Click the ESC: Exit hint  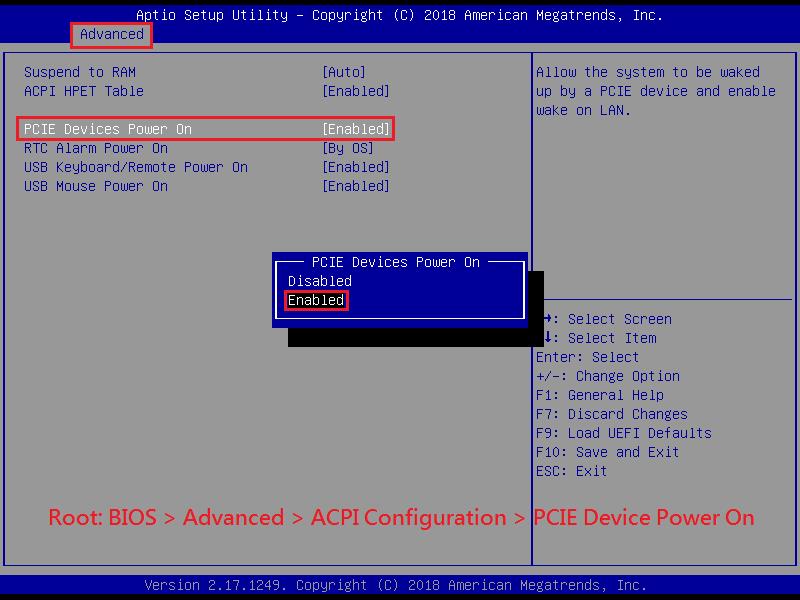coord(571,471)
